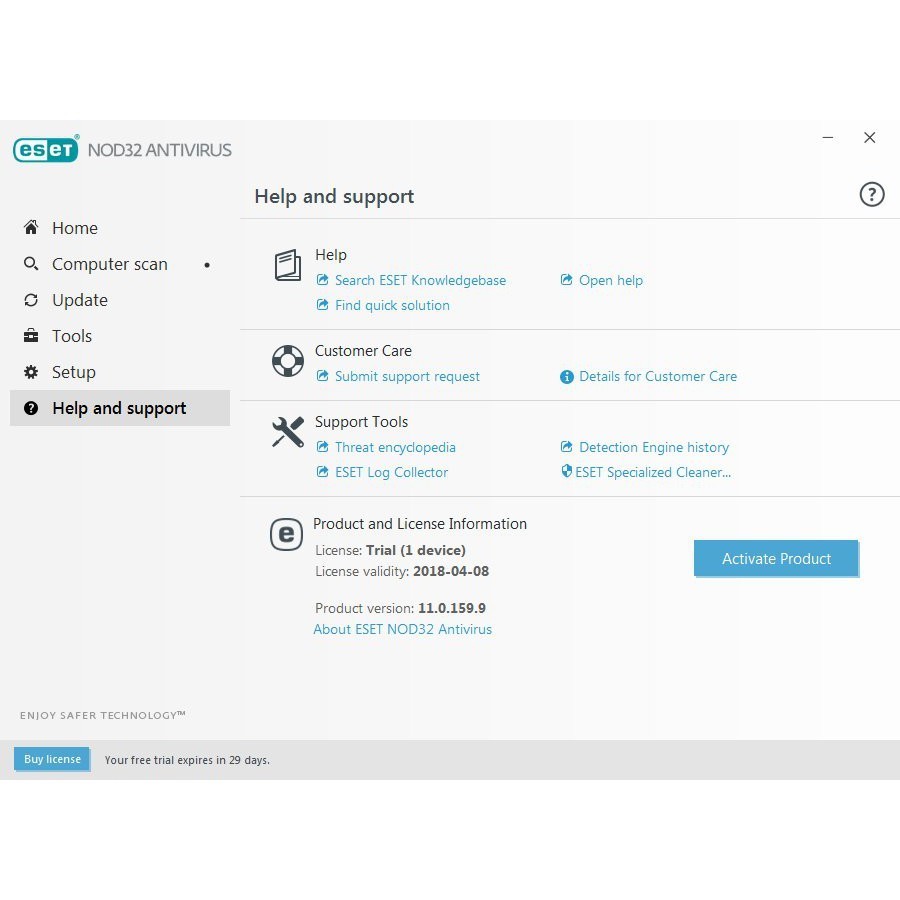Open the Computer scan section

pos(109,264)
